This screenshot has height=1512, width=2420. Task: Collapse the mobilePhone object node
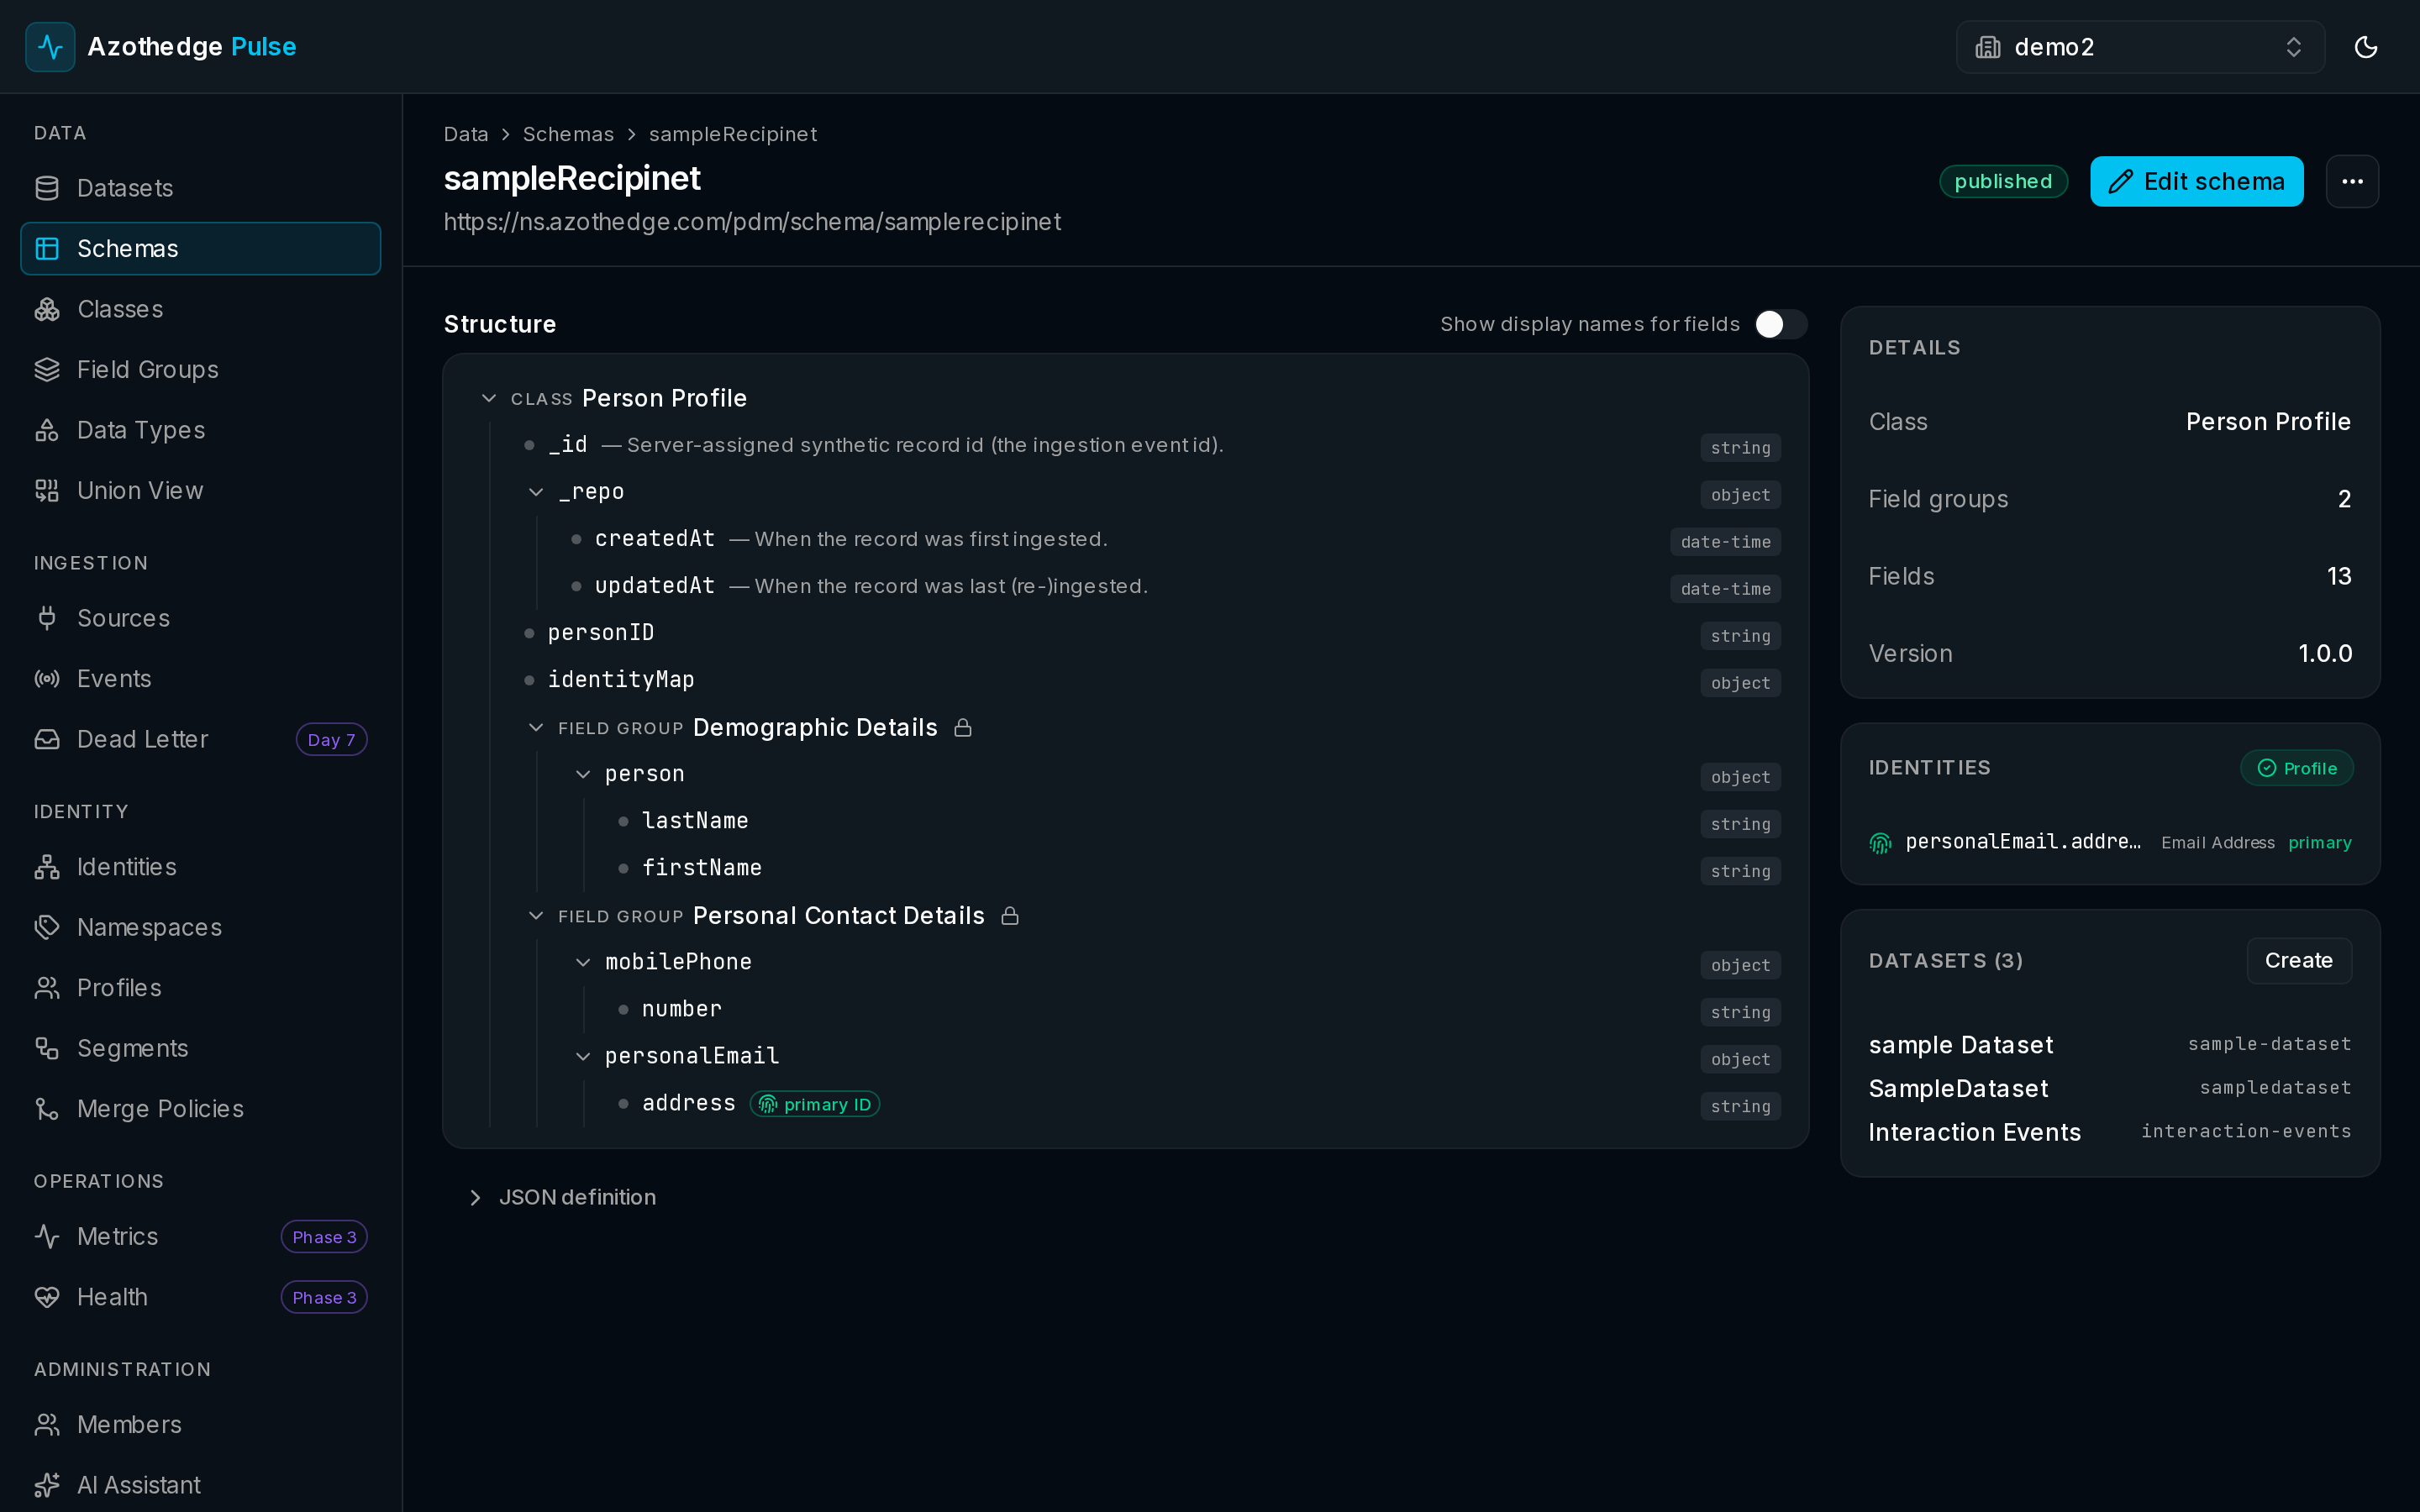(583, 962)
